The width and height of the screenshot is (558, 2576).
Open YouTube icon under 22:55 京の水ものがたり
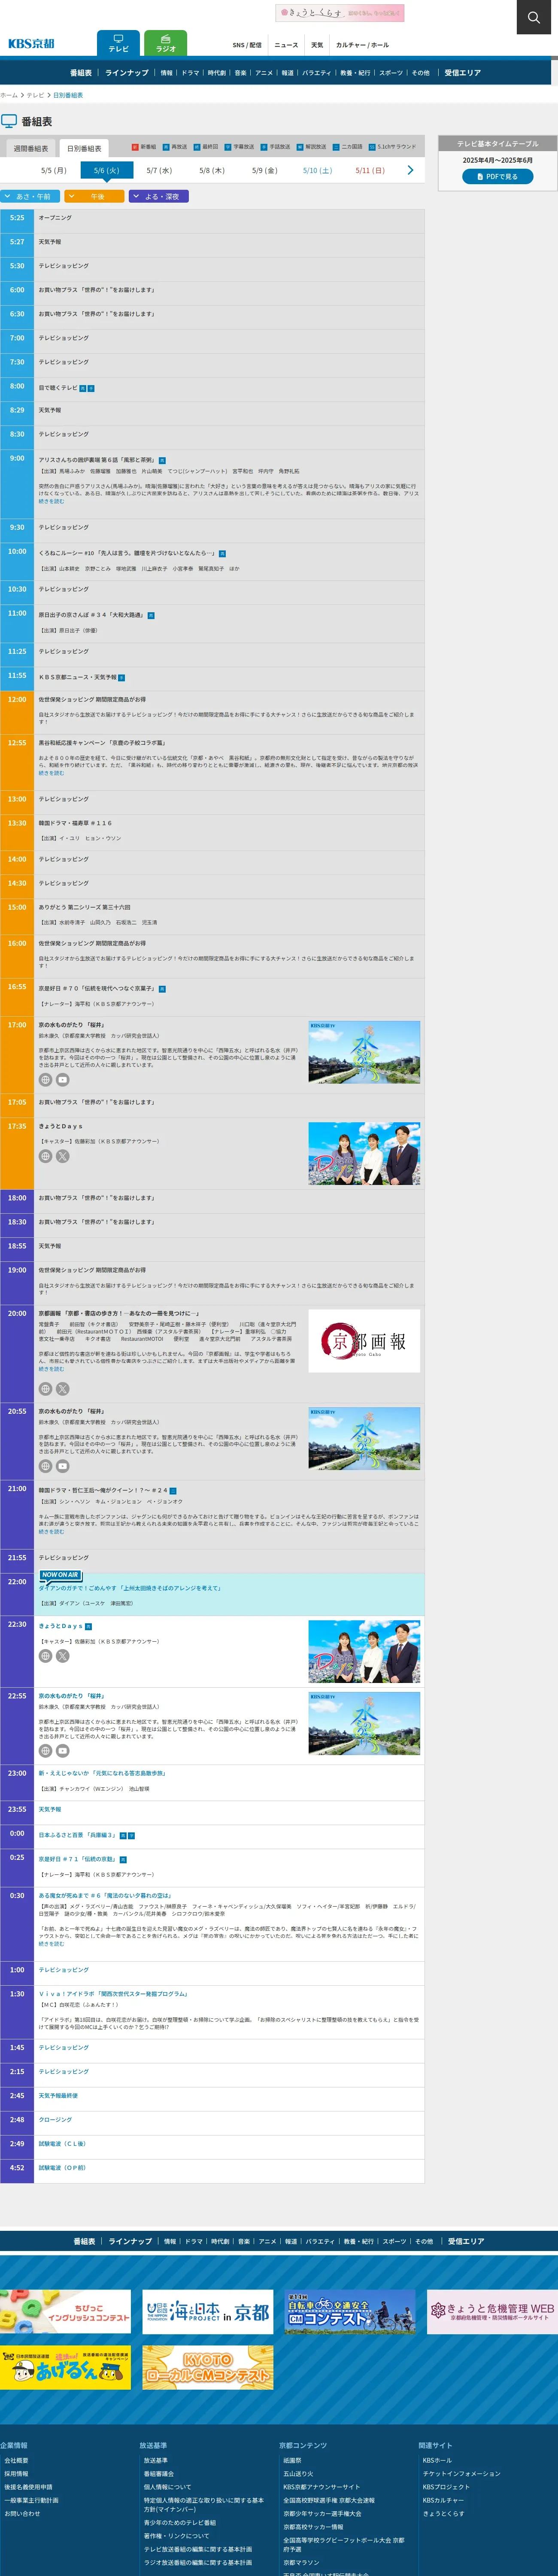click(x=62, y=1751)
